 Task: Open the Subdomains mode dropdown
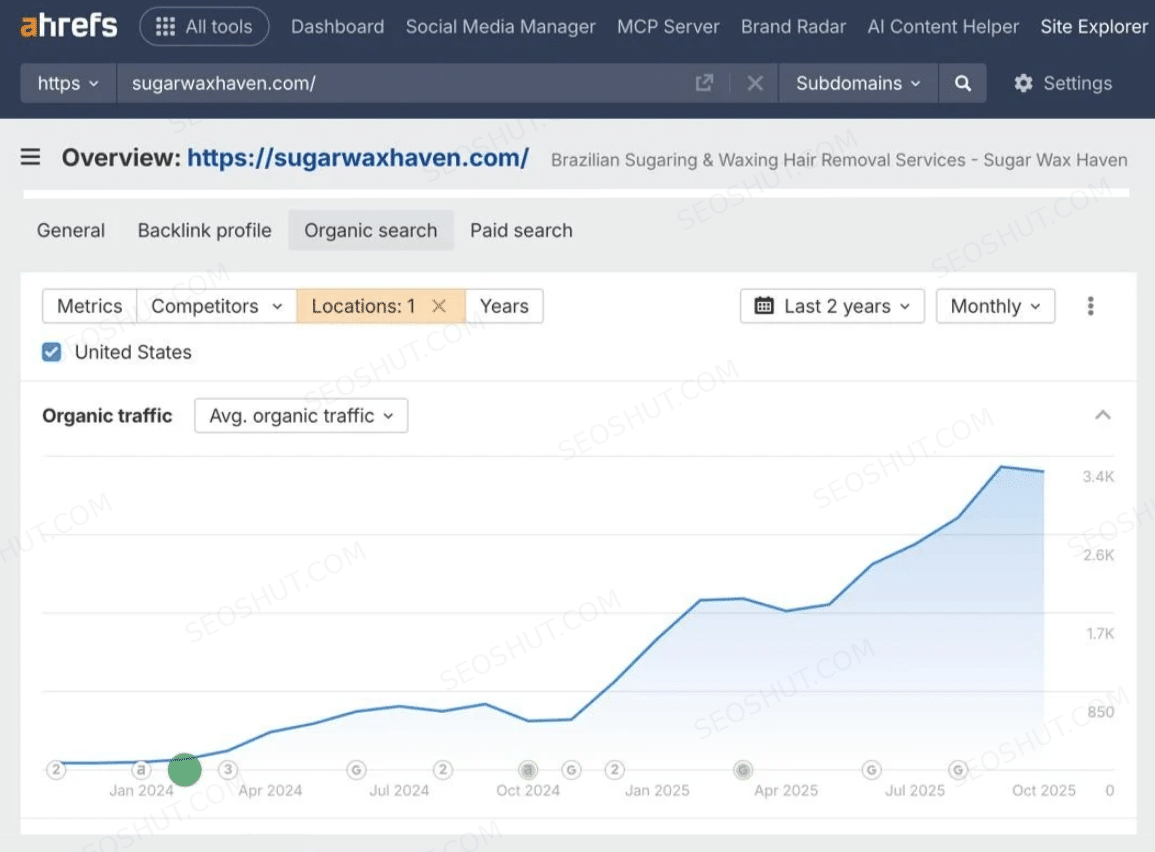tap(858, 83)
